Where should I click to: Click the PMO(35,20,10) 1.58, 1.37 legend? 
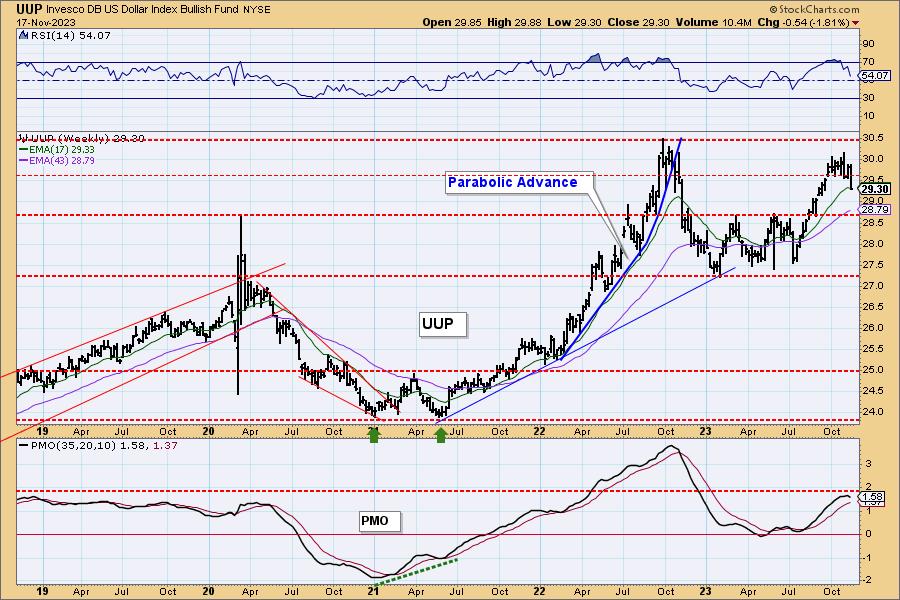tap(98, 445)
